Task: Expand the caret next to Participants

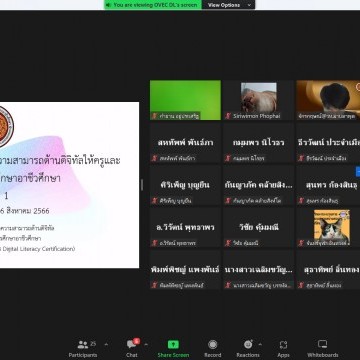Action: [x=106, y=344]
